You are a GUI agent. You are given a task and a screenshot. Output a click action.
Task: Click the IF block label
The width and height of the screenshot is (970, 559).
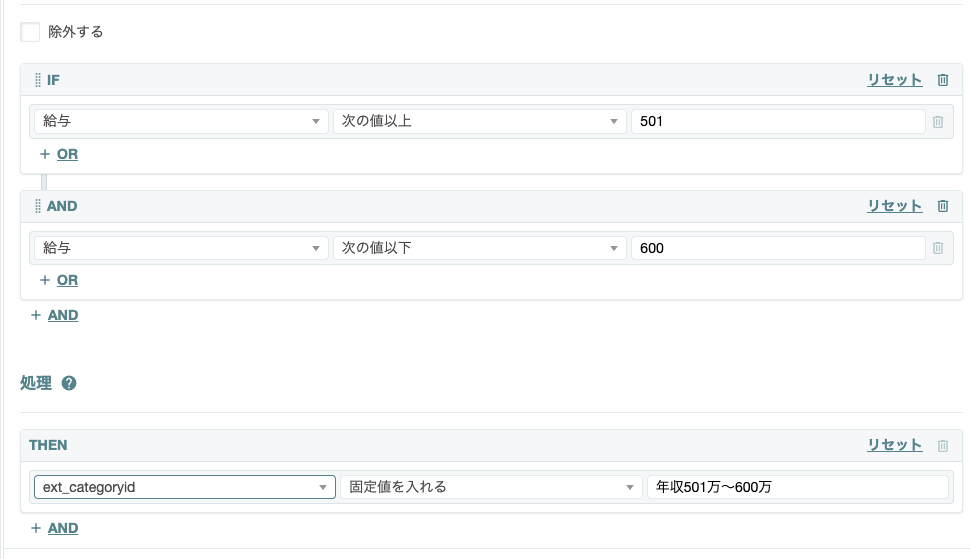tap(53, 80)
